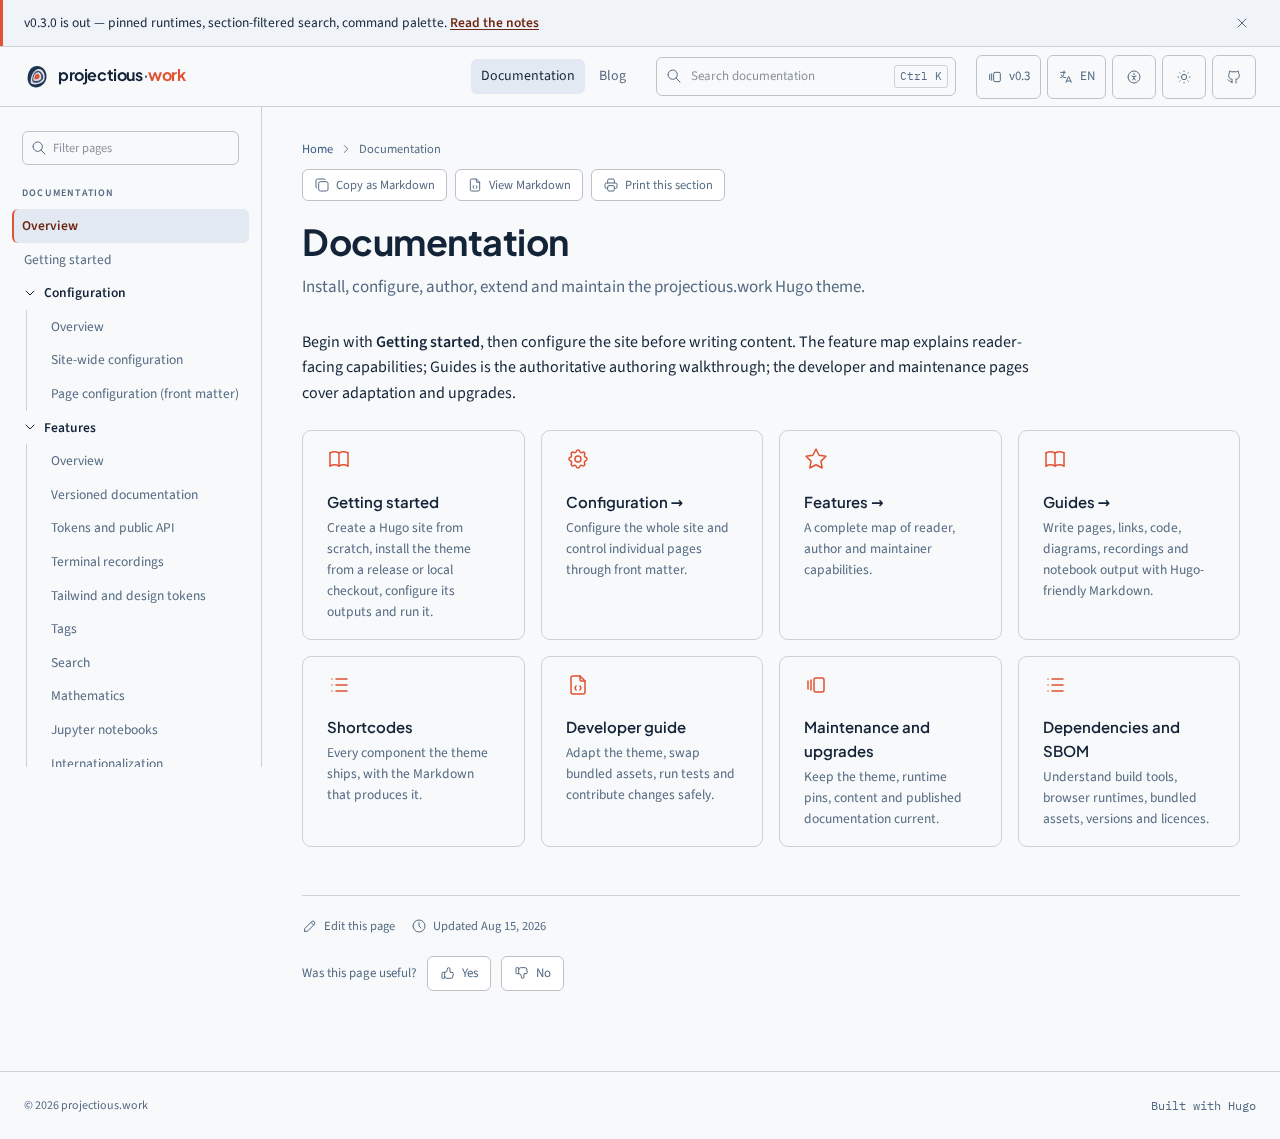Click the View Markdown button

click(519, 185)
